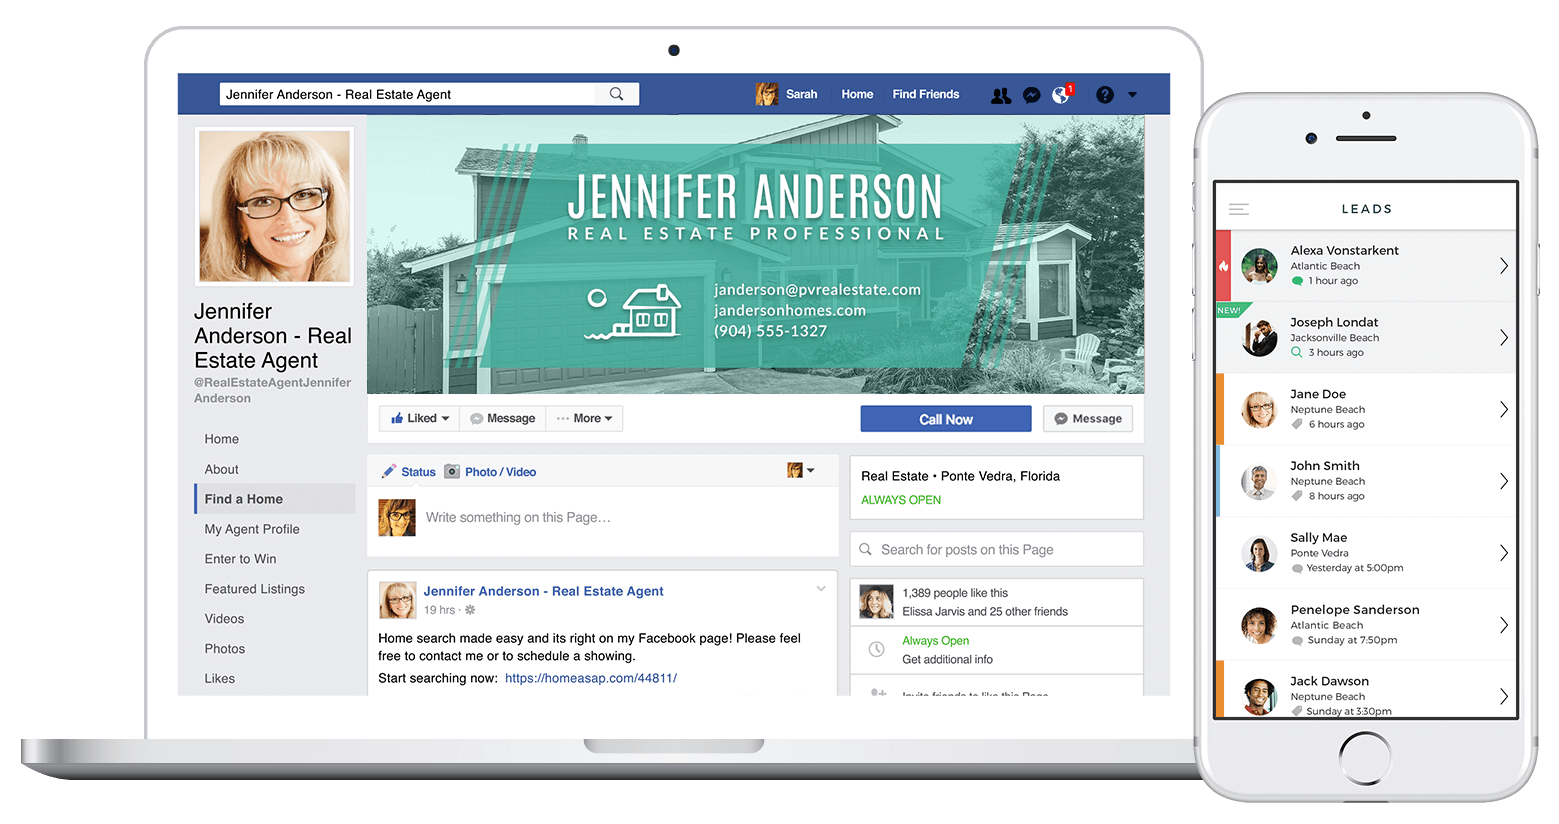Image resolution: width=1559 pixels, height=824 pixels.
Task: Open Enter to Win in the sidebar
Action: pyautogui.click(x=240, y=559)
